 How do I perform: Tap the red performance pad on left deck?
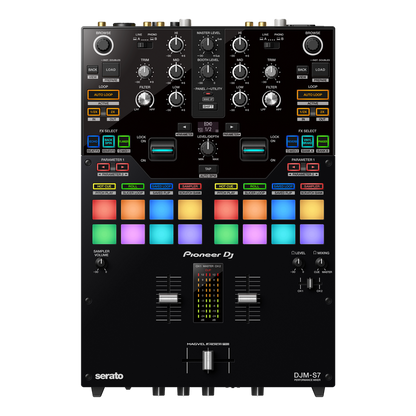(104, 210)
